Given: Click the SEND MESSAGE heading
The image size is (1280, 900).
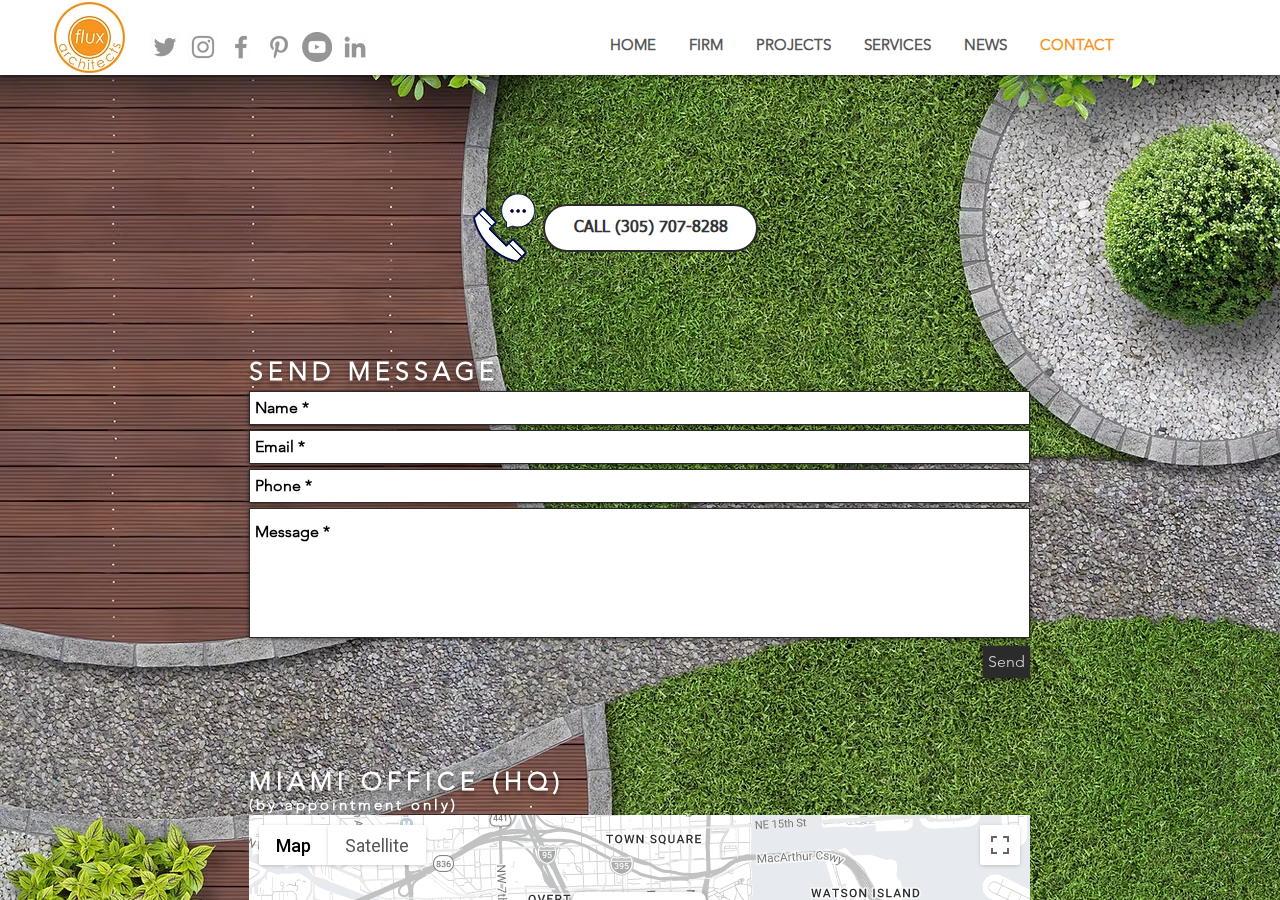Looking at the screenshot, I should click(x=373, y=371).
